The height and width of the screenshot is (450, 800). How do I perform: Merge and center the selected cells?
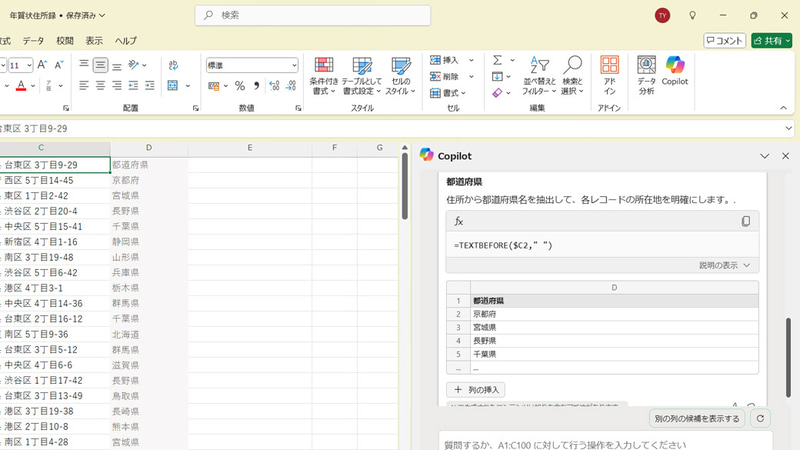173,86
